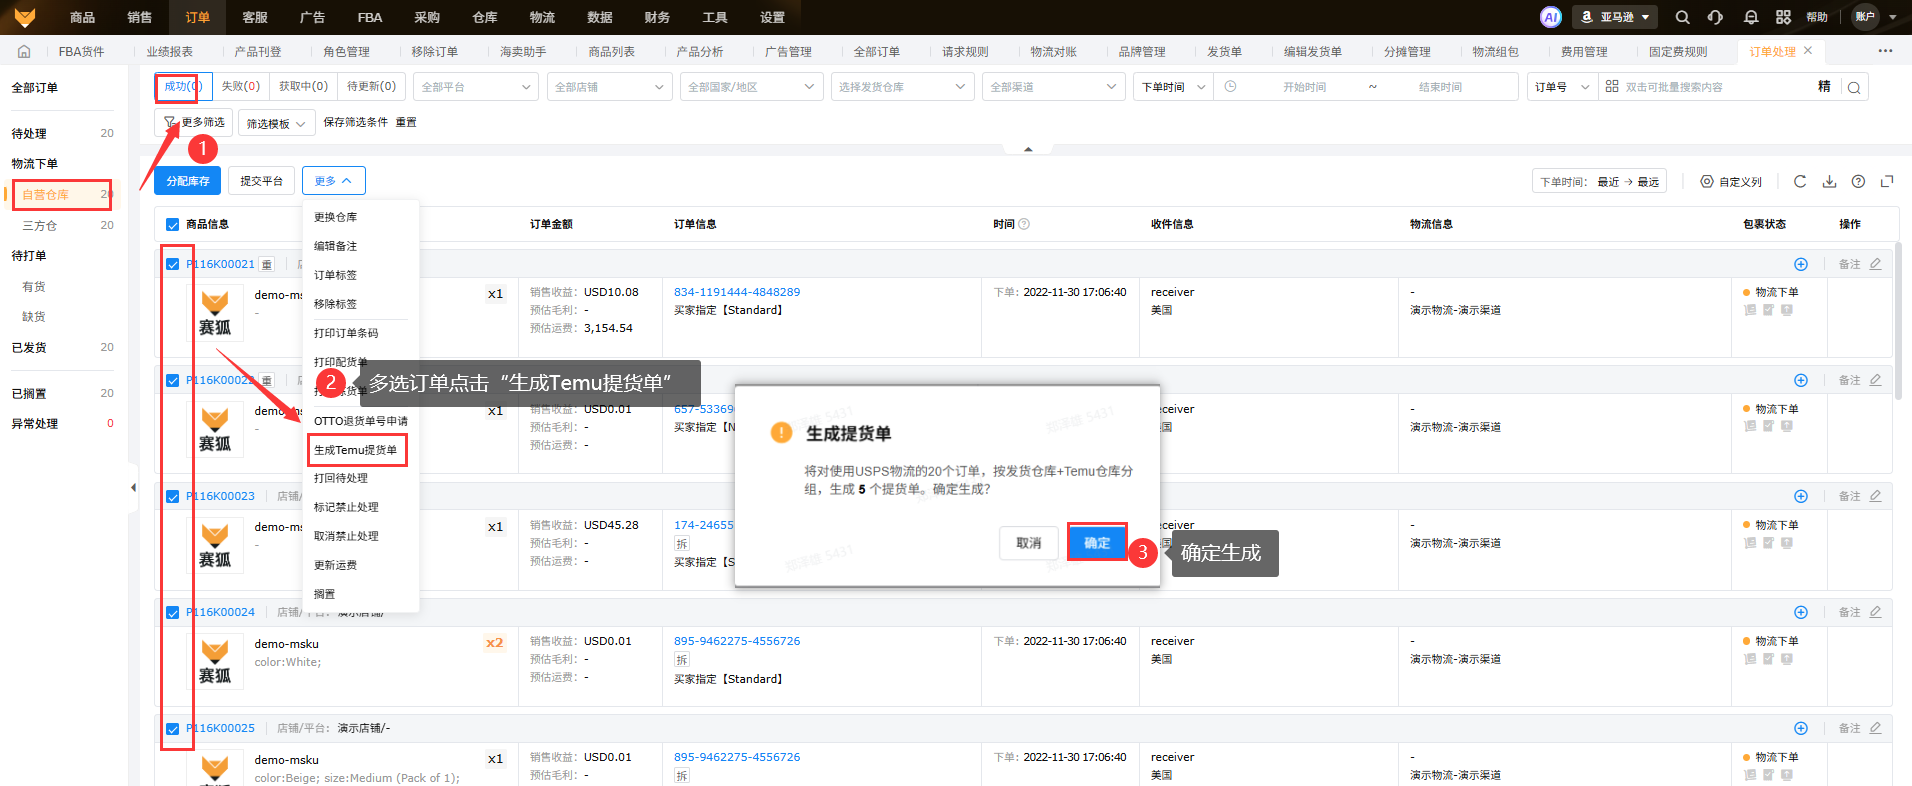The width and height of the screenshot is (1912, 786).
Task: Open the 全部平台 platform dropdown
Action: tap(475, 87)
